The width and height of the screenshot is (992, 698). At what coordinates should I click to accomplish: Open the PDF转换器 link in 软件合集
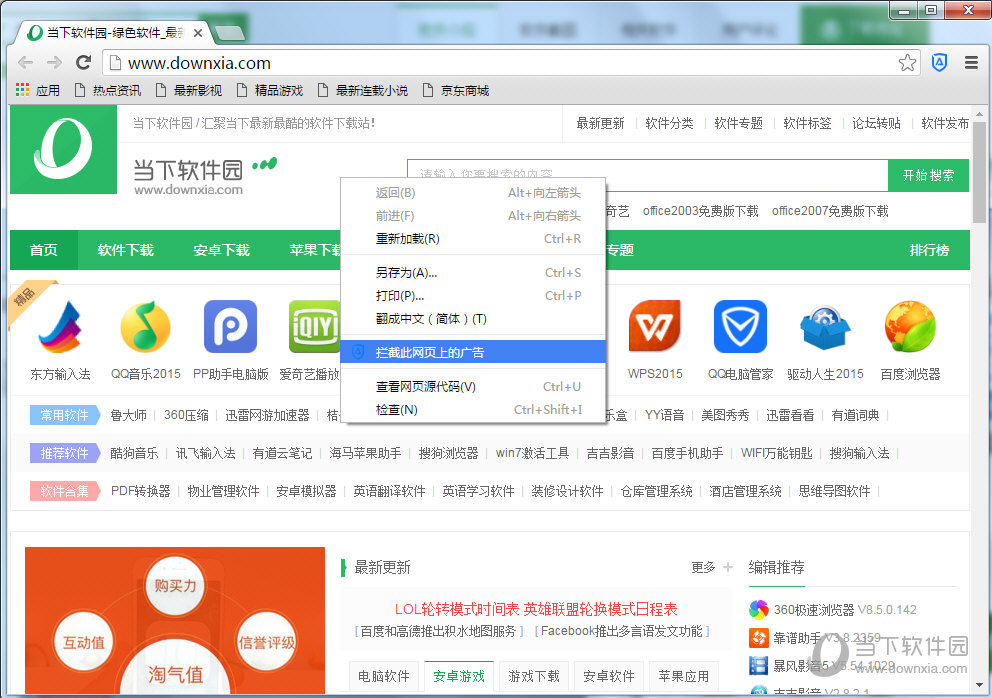point(140,491)
